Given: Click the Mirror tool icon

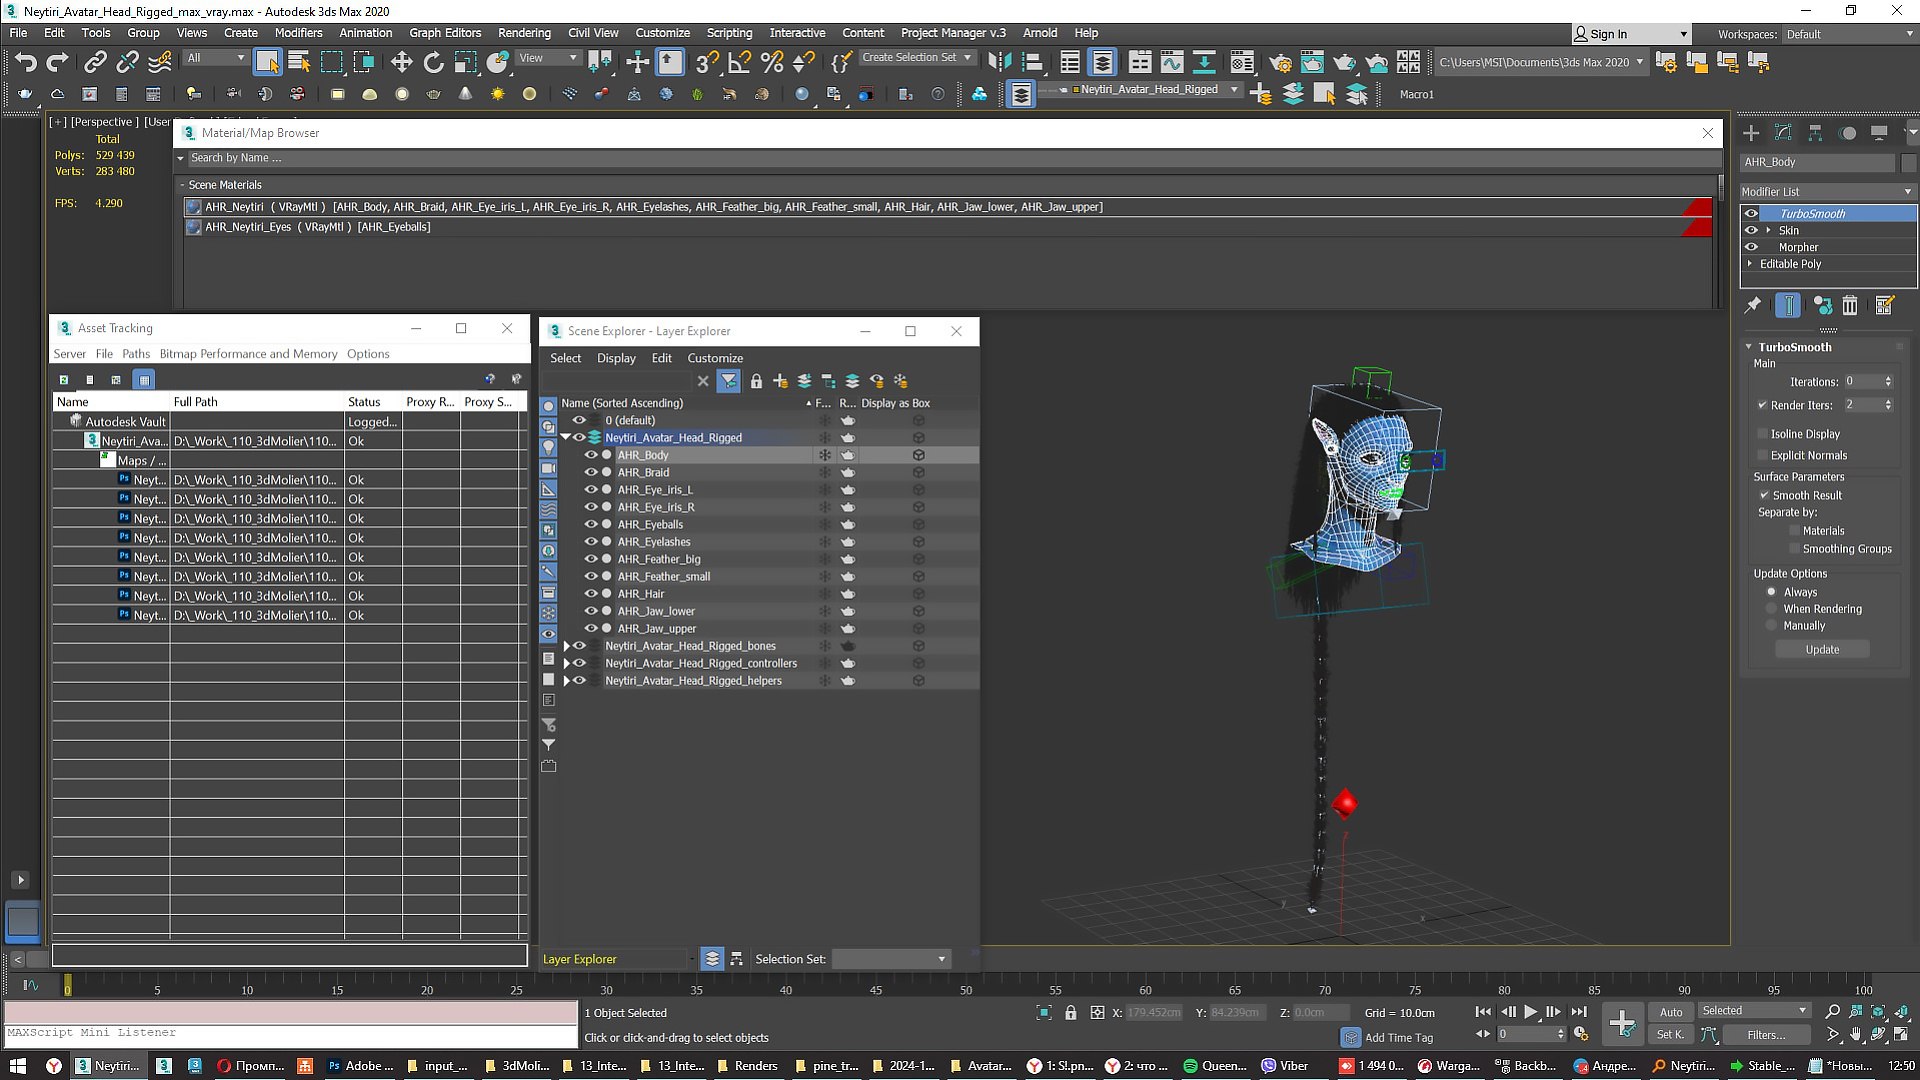Looking at the screenshot, I should coord(999,62).
